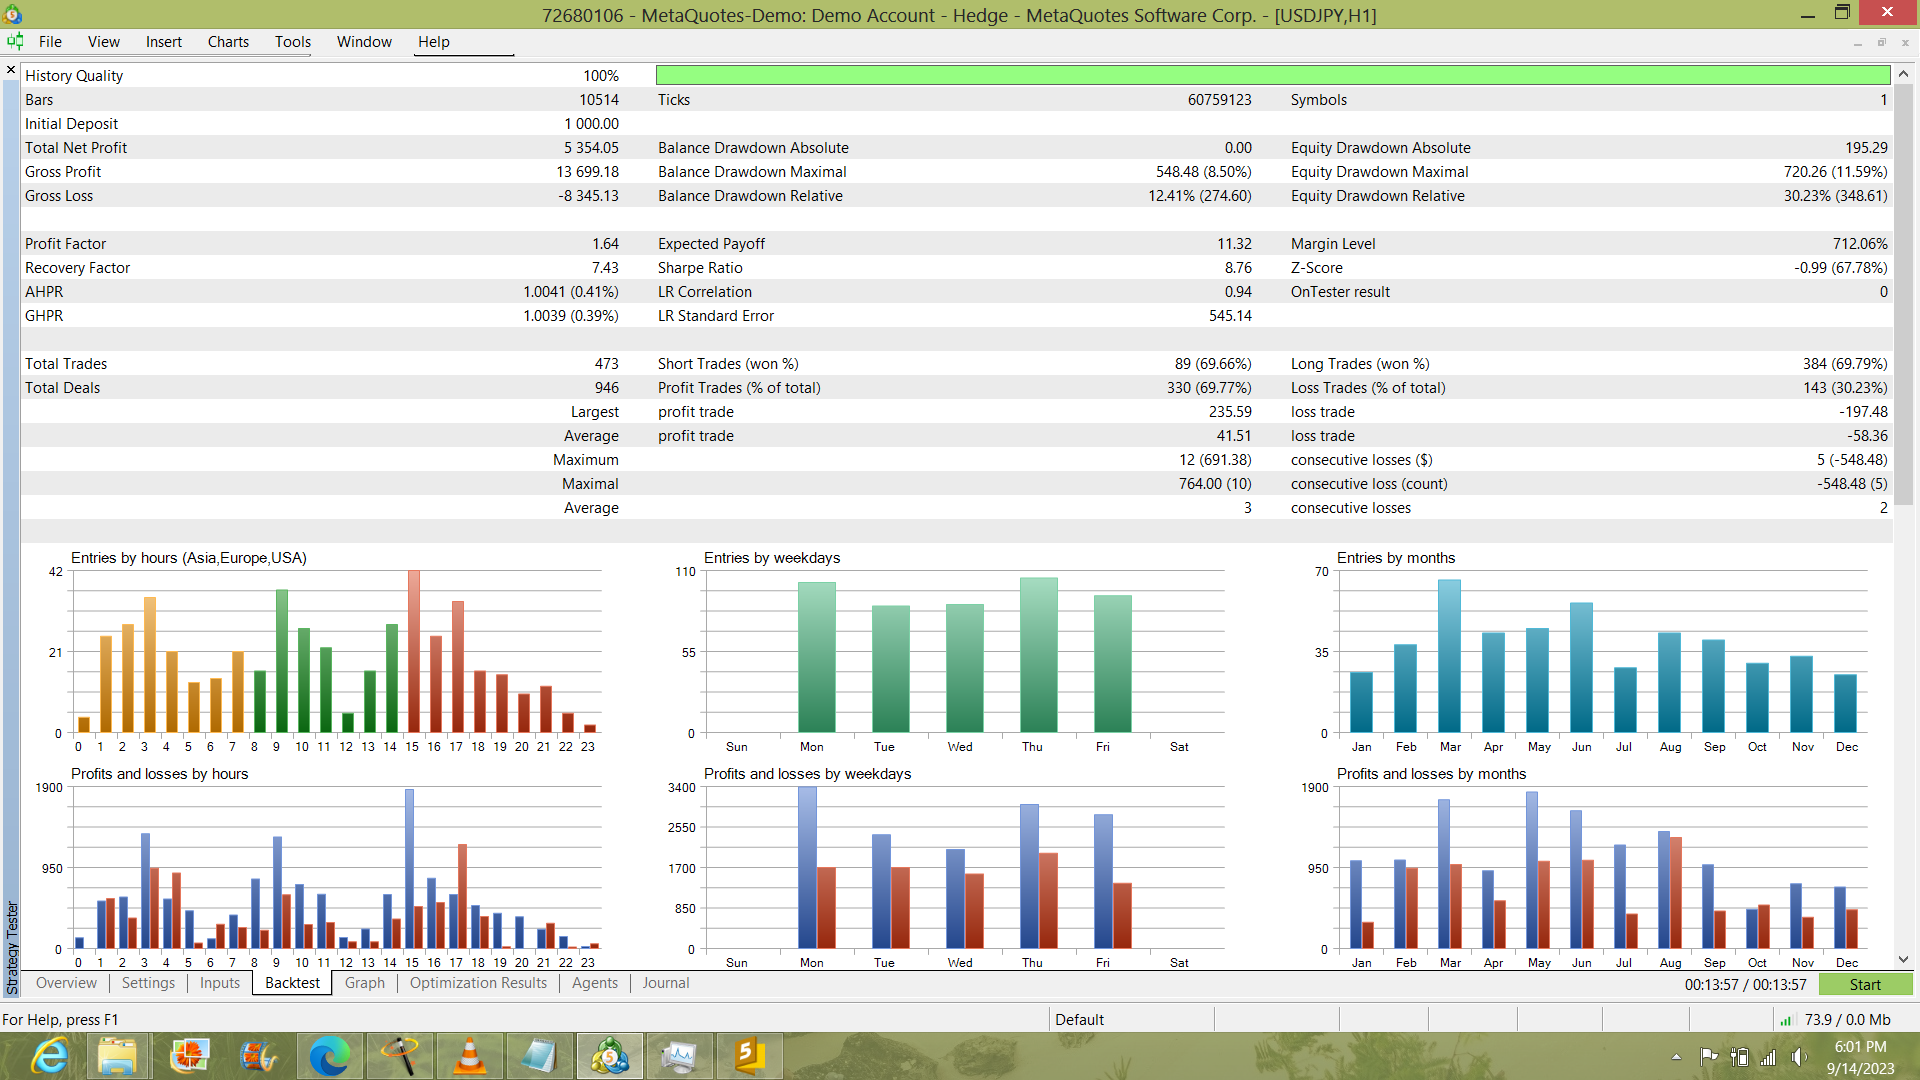The image size is (1920, 1080).
Task: Open Notepad from the taskbar
Action: coord(539,1056)
